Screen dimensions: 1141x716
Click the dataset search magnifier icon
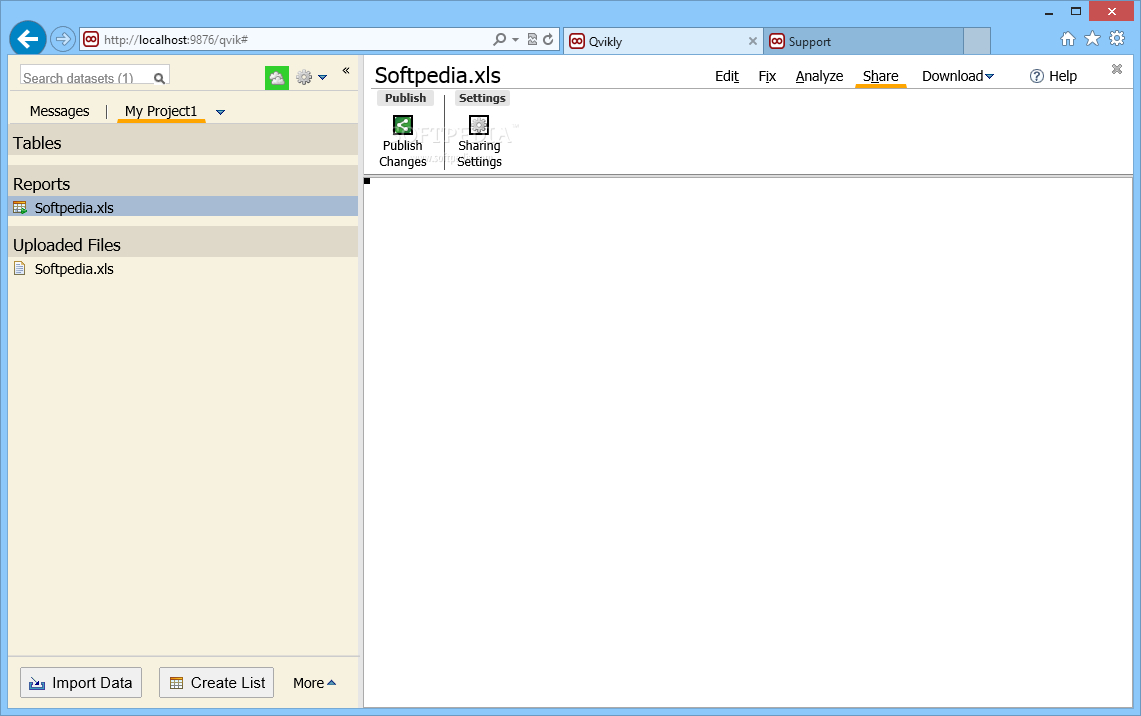coord(159,78)
